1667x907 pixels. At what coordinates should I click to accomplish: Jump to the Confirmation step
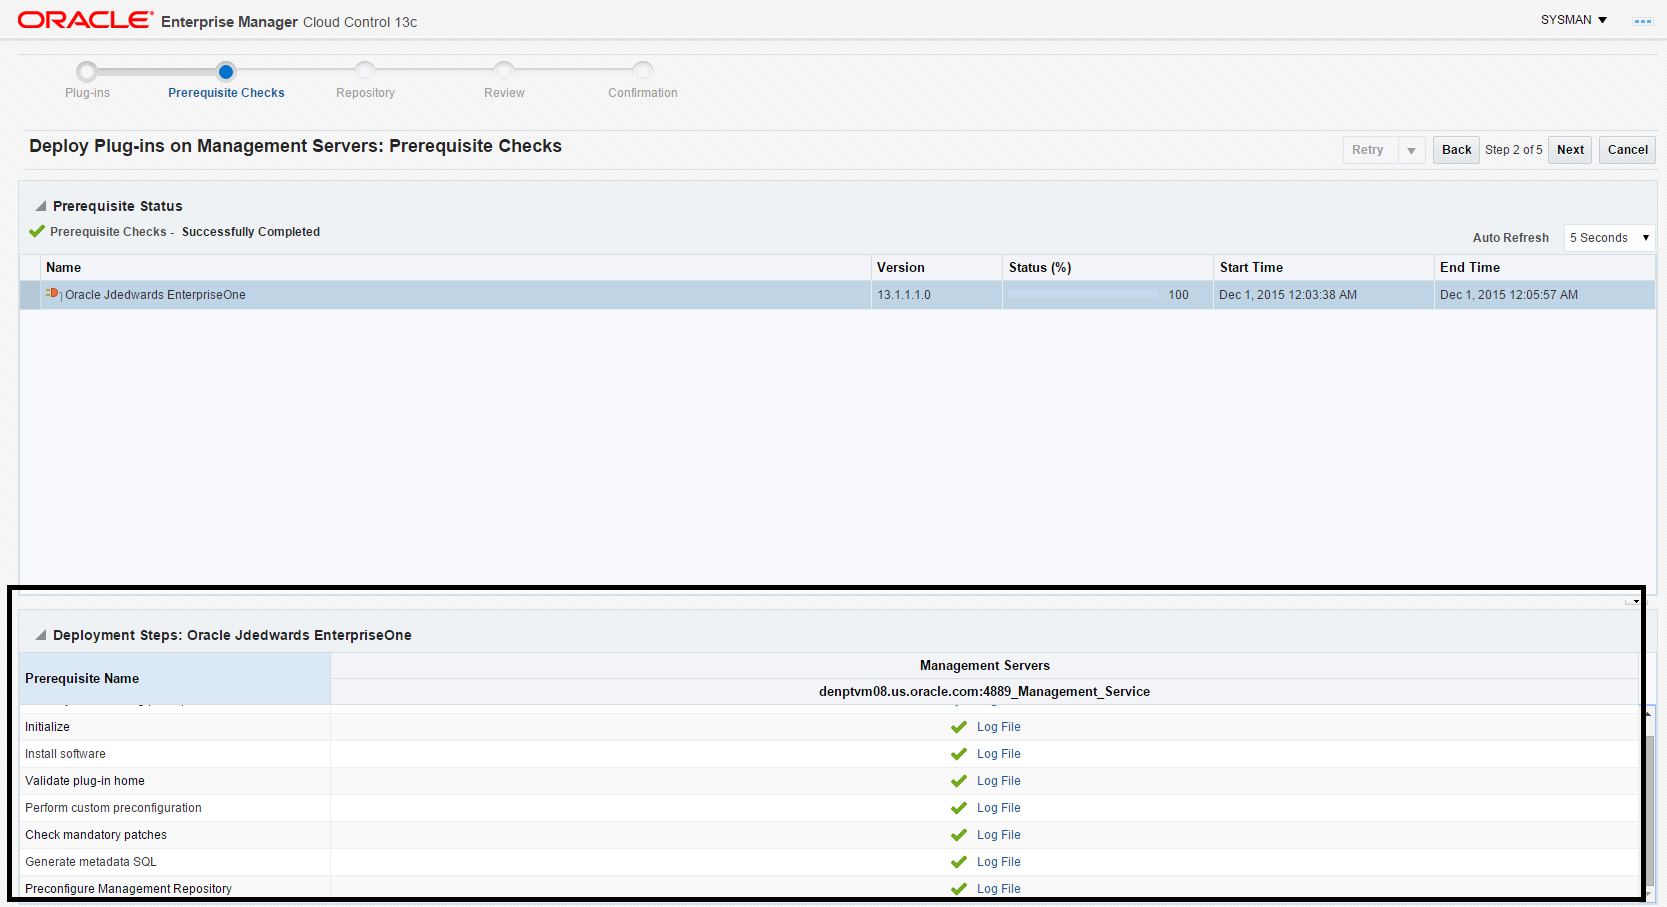tap(643, 72)
